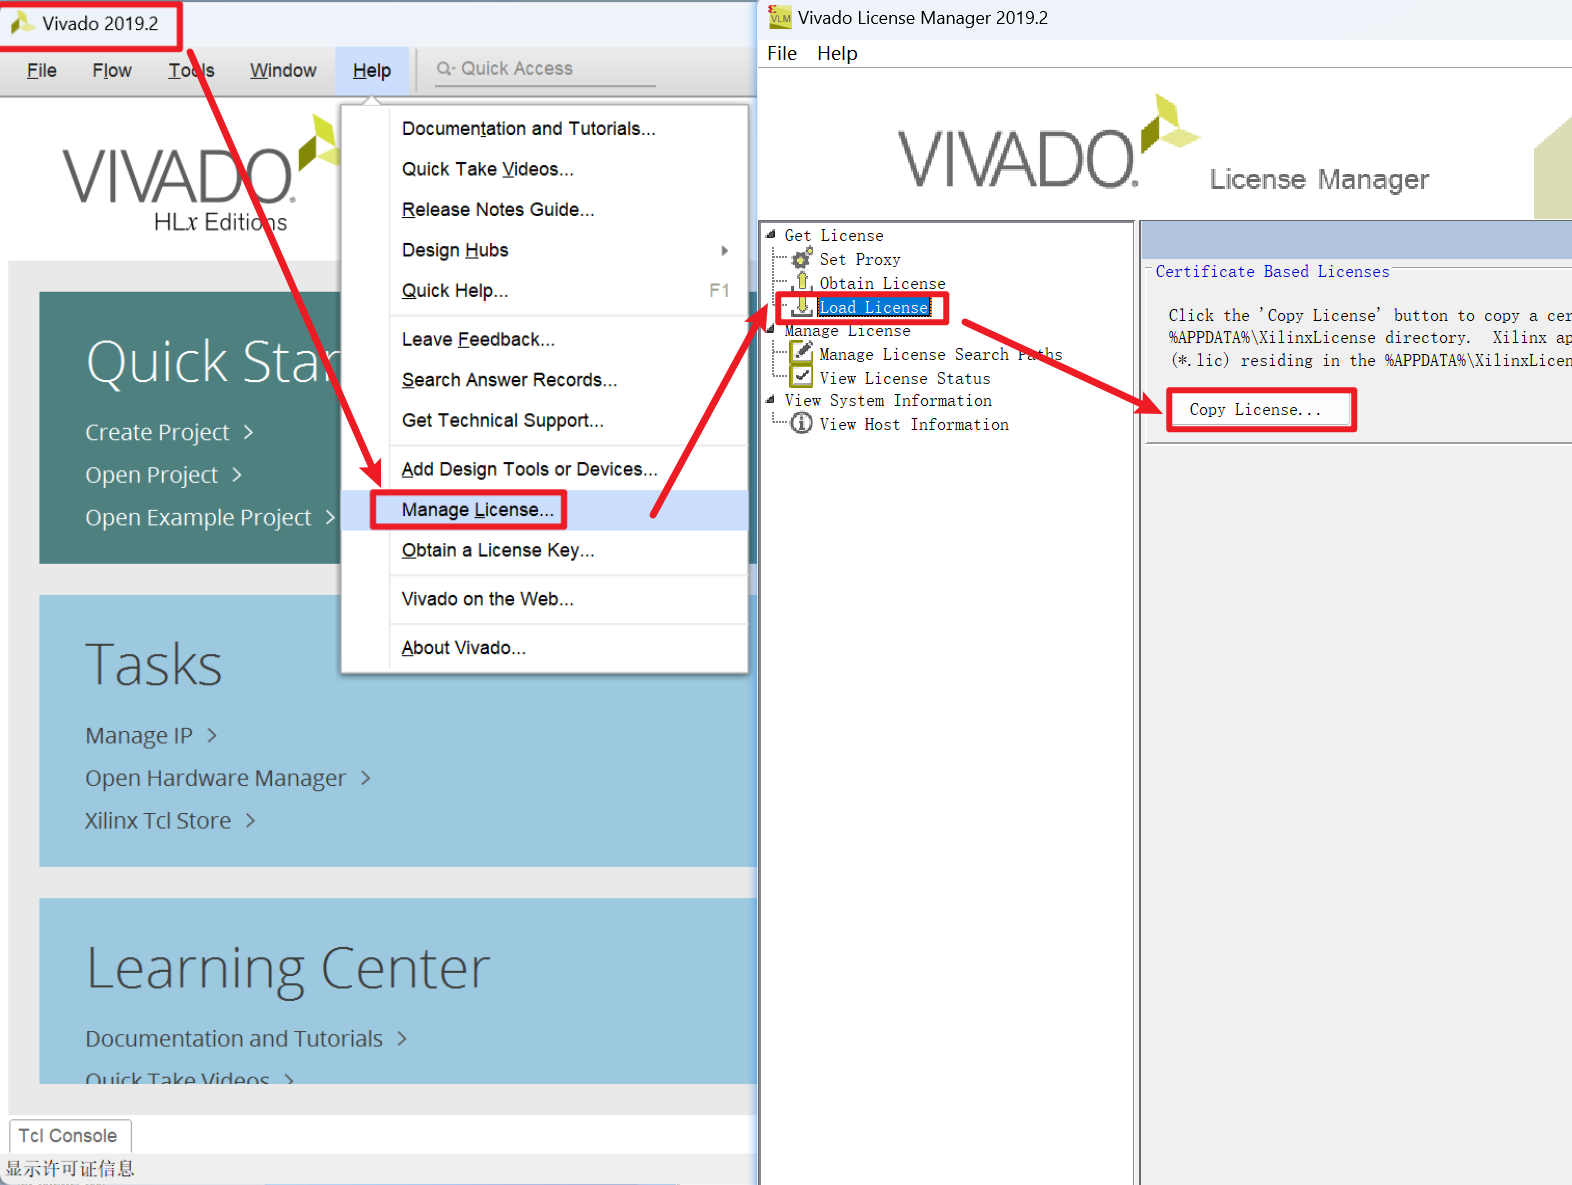Click the Load License download icon
This screenshot has width=1572, height=1185.
pyautogui.click(x=802, y=306)
